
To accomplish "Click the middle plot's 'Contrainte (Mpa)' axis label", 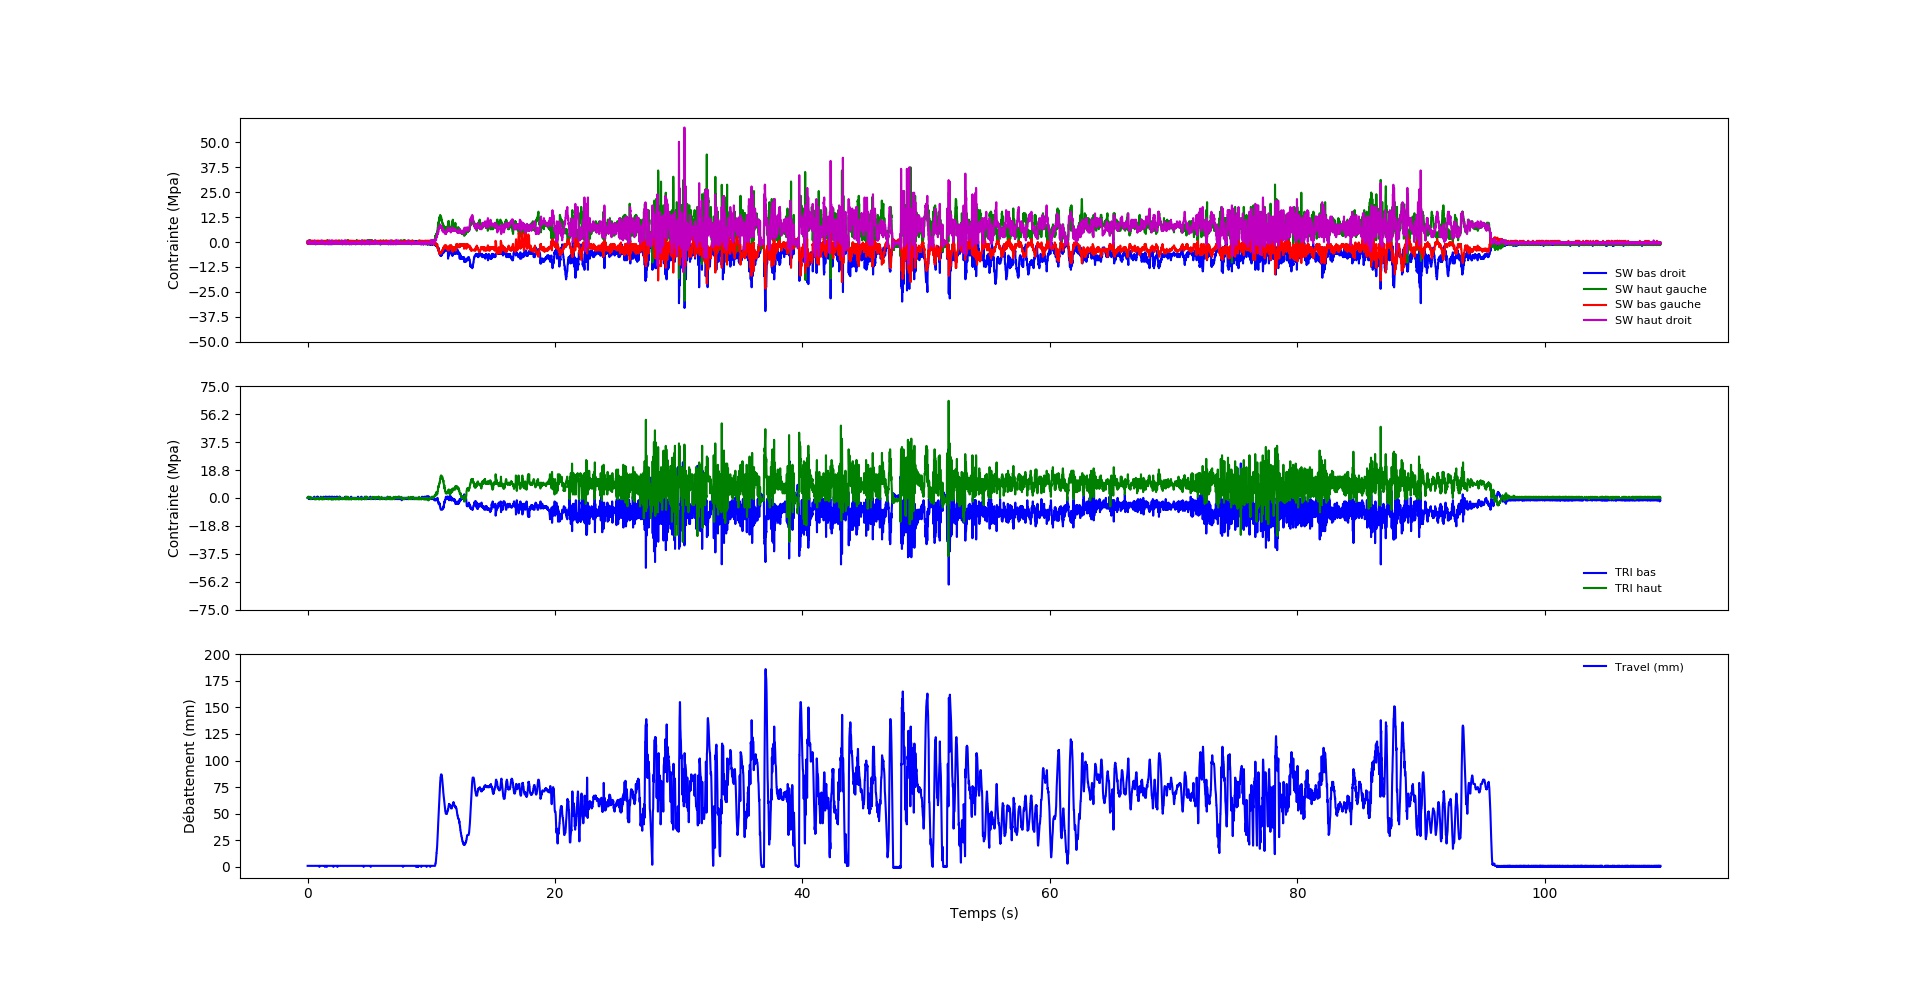I will point(173,498).
